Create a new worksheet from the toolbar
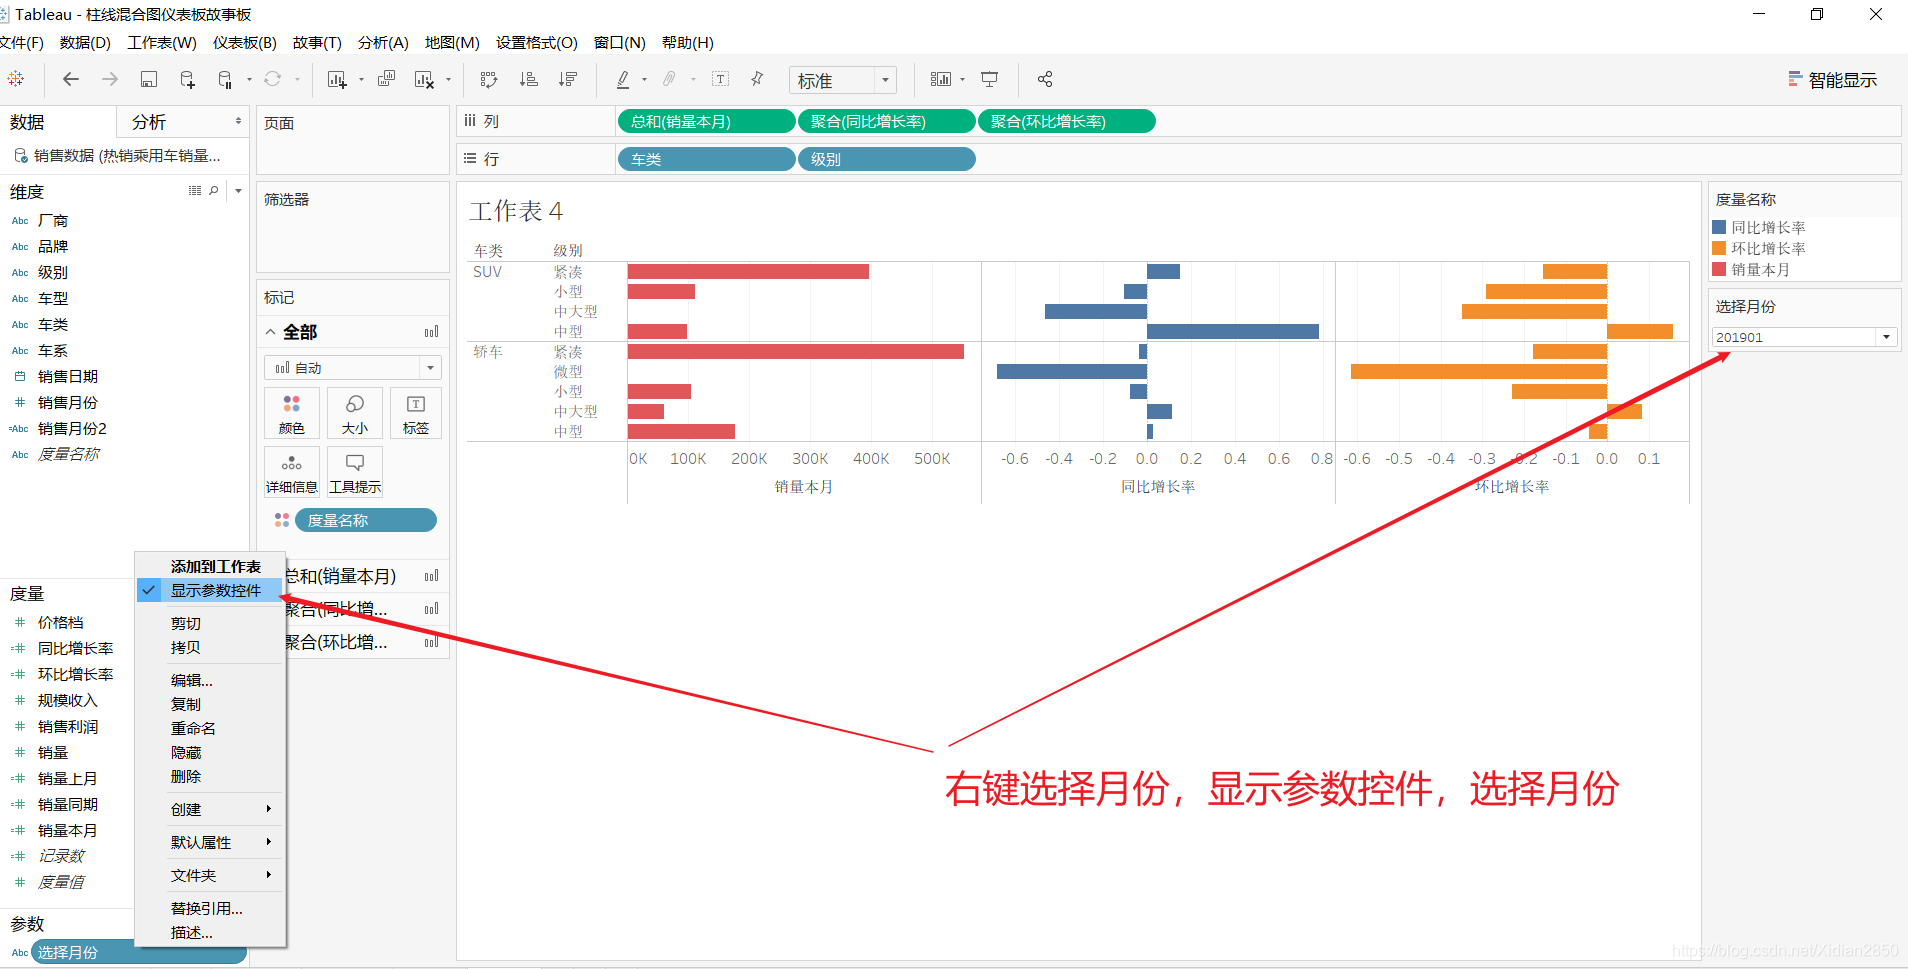This screenshot has height=969, width=1908. pos(337,79)
